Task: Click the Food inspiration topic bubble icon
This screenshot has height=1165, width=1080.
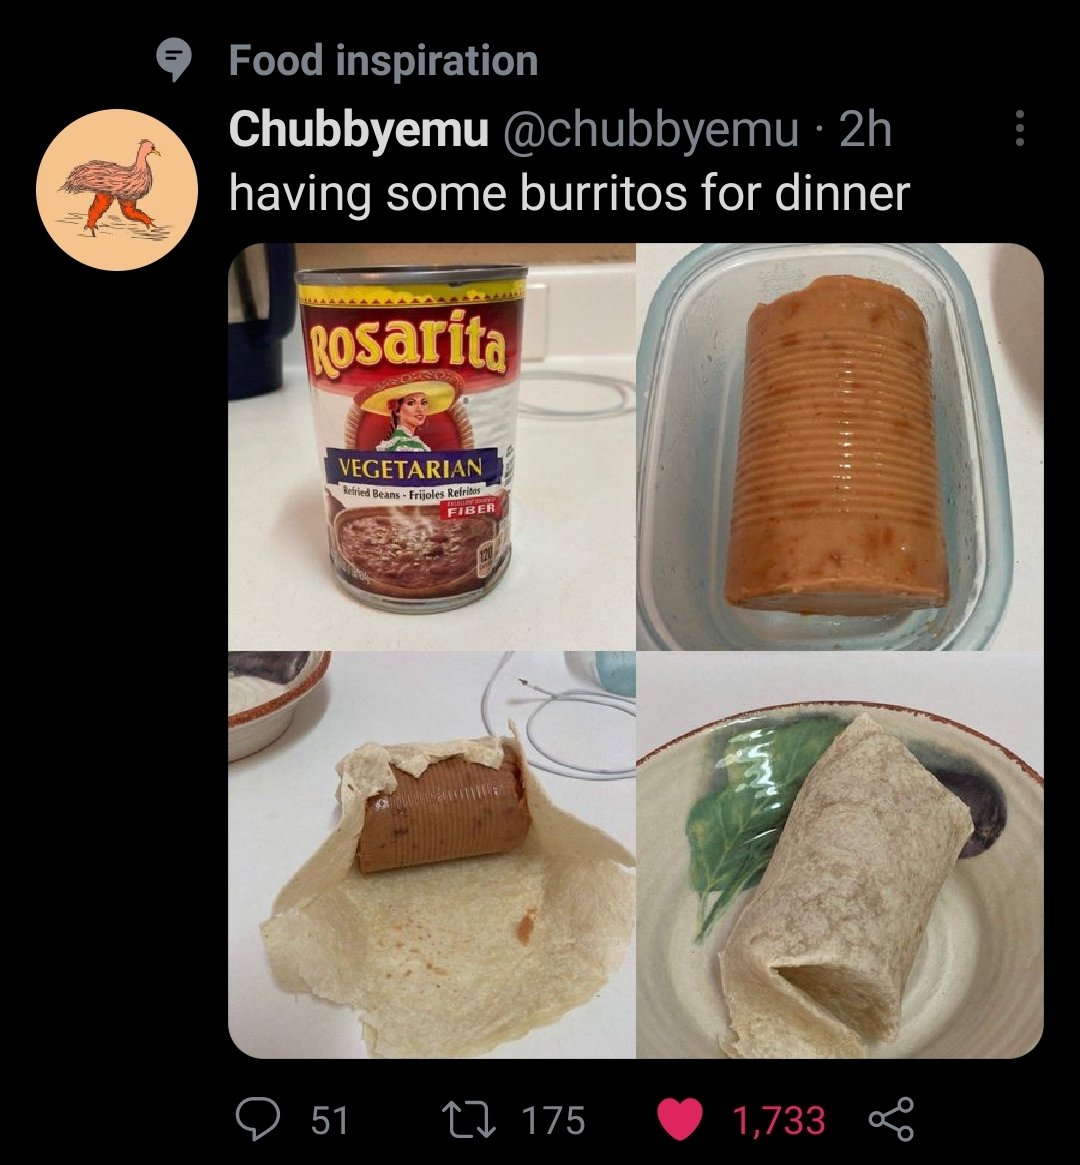Action: pyautogui.click(x=175, y=61)
